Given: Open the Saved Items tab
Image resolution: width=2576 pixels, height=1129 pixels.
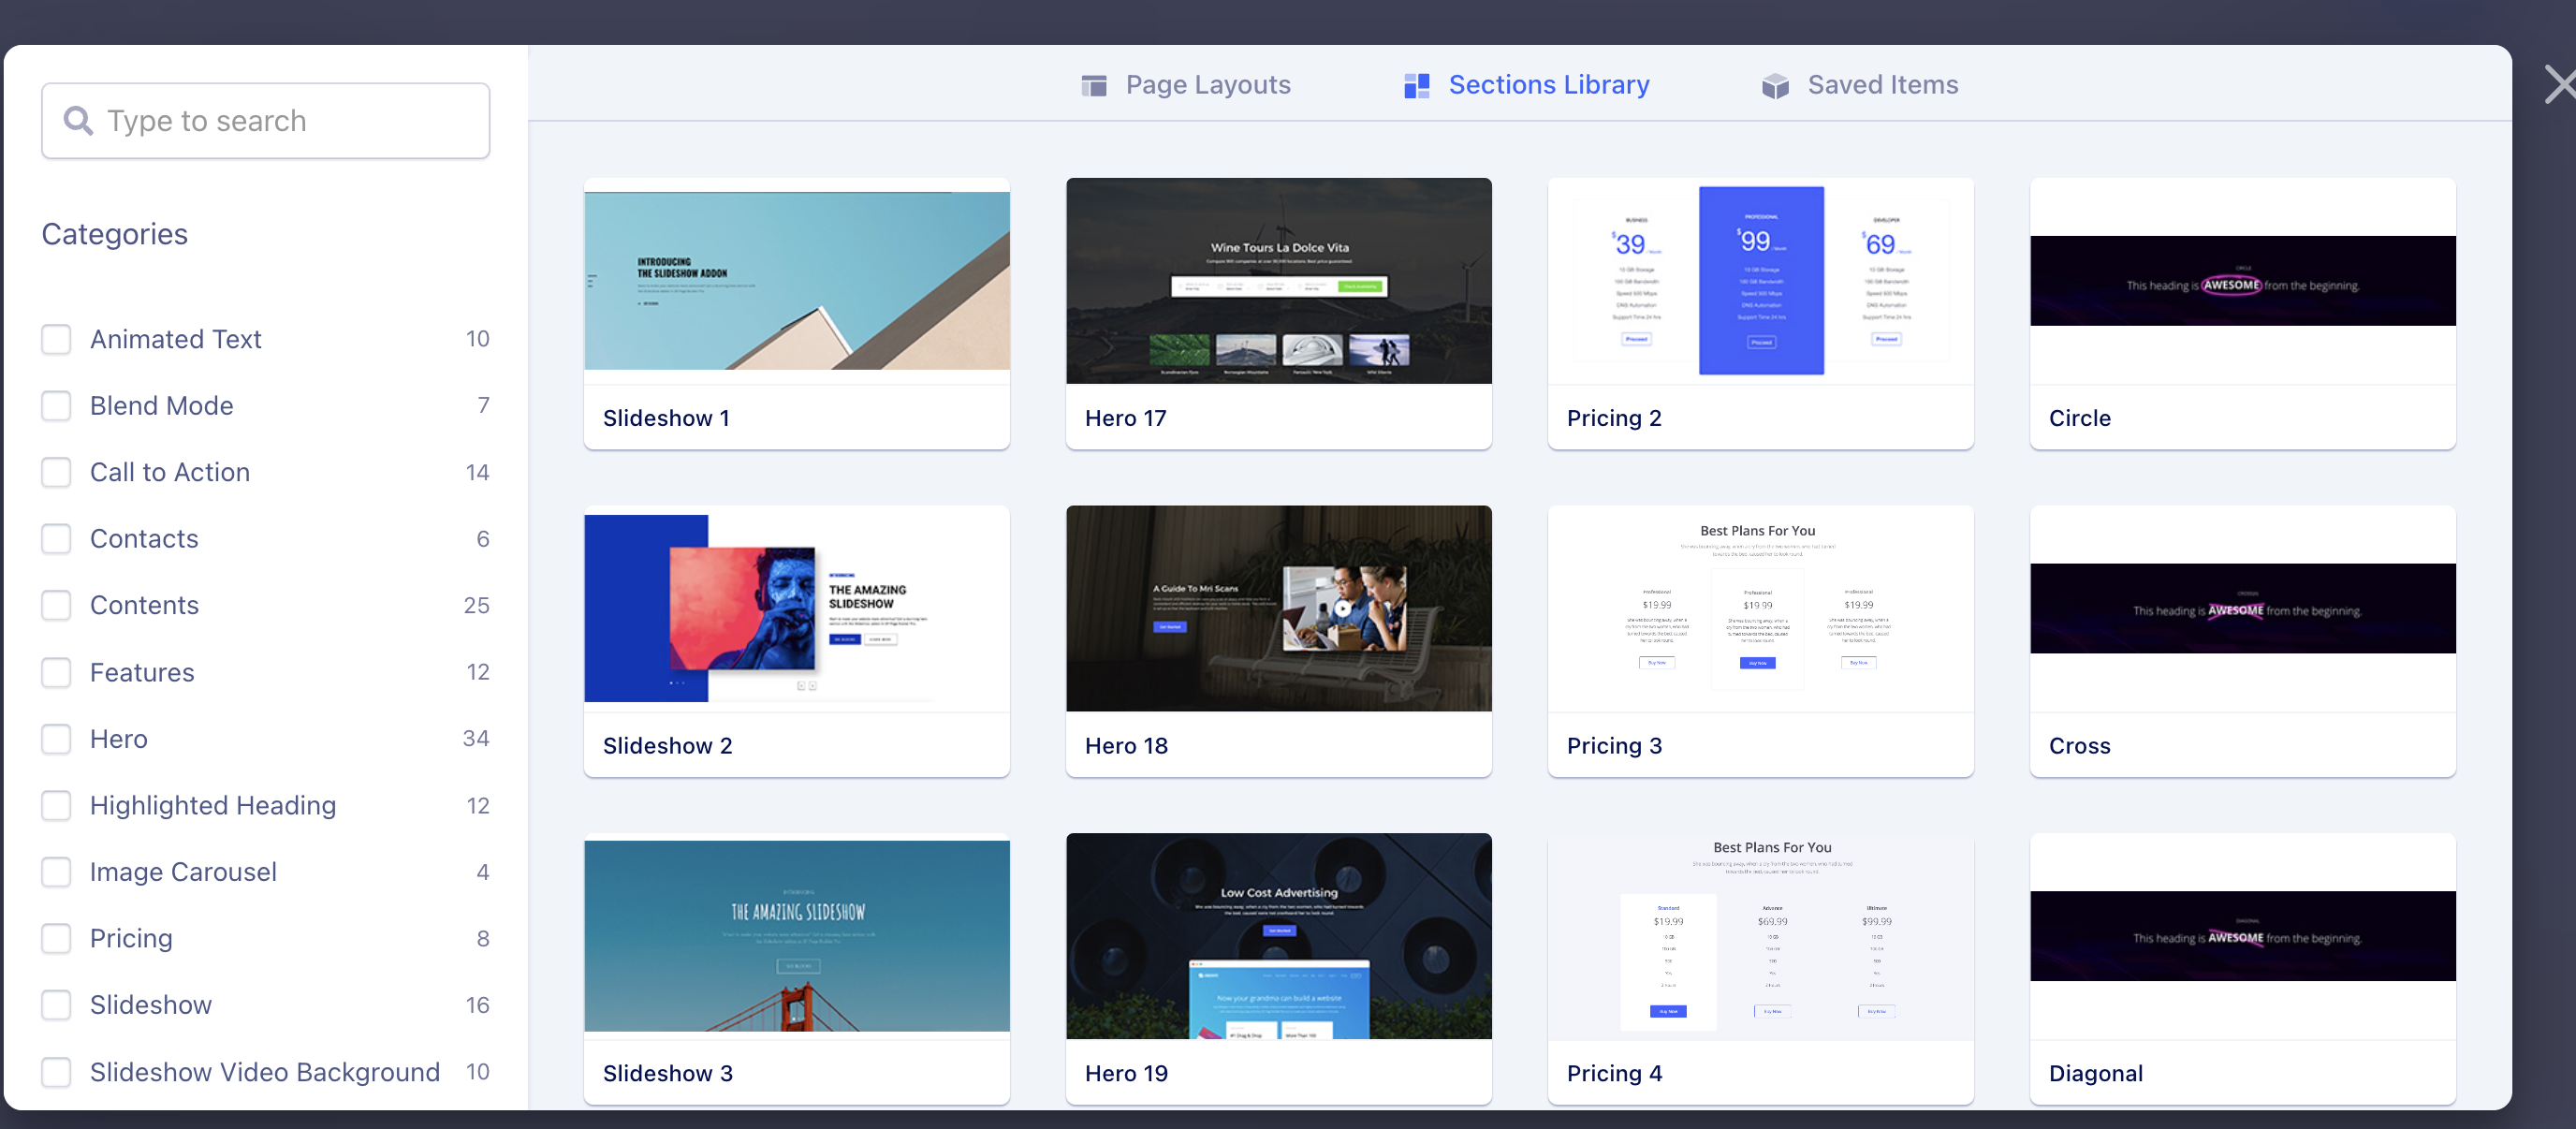Looking at the screenshot, I should click(x=1881, y=85).
